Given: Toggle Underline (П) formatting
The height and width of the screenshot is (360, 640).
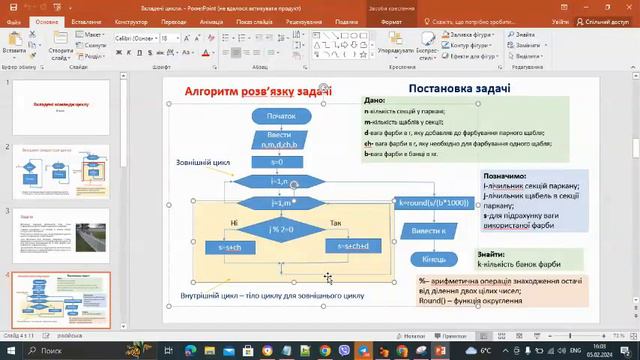Looking at the screenshot, I should [x=140, y=53].
